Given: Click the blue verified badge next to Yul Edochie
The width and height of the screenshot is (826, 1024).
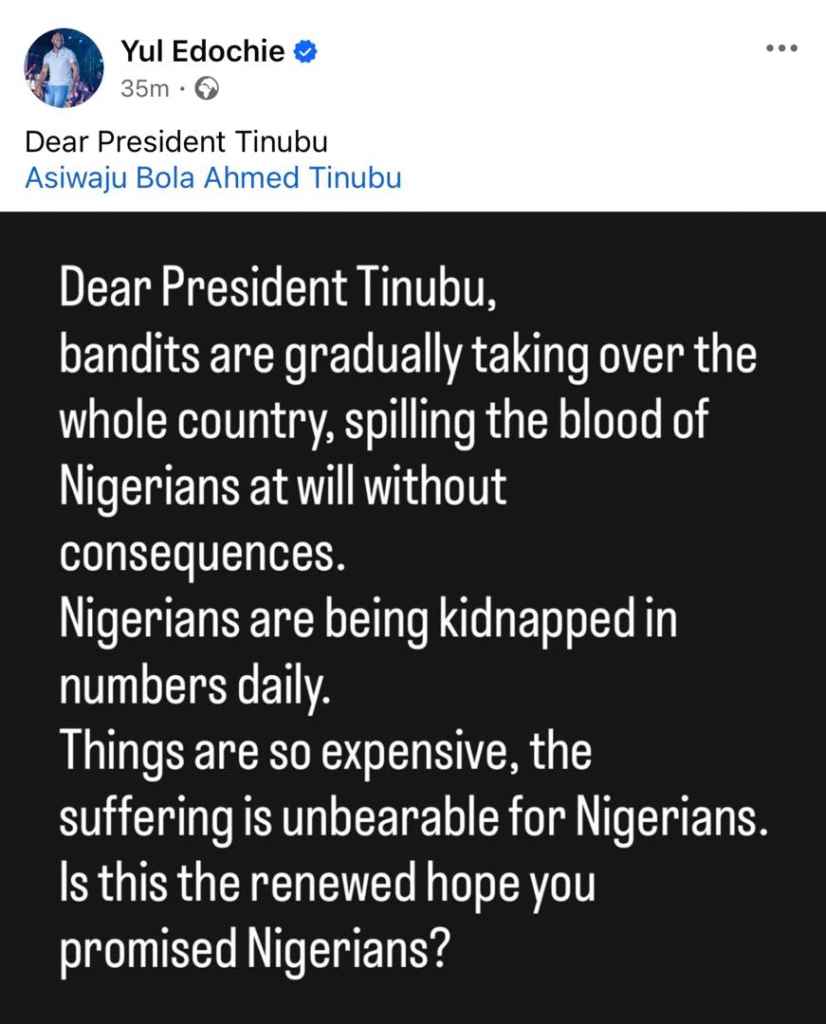Looking at the screenshot, I should pyautogui.click(x=307, y=51).
